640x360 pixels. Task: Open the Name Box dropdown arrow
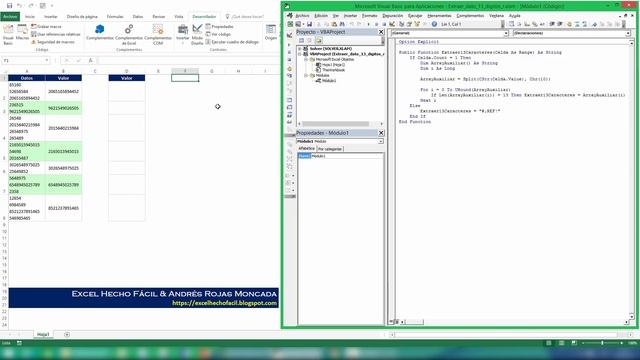coord(47,60)
